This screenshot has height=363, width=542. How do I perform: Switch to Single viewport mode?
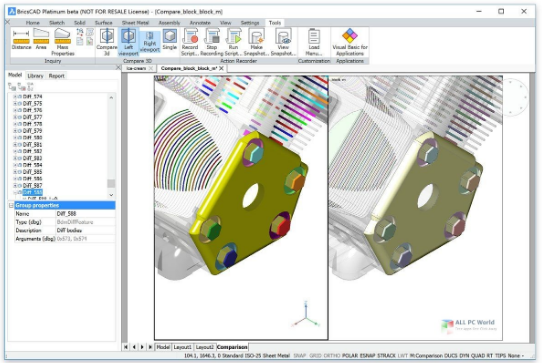(x=169, y=39)
